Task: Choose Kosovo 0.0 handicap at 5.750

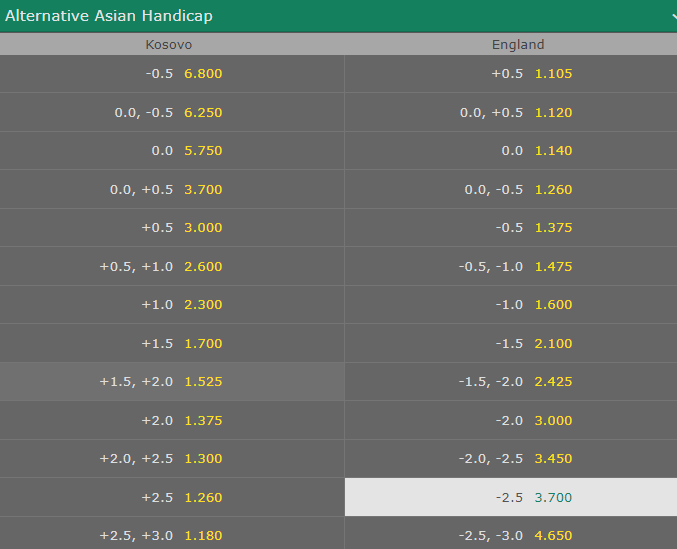Action: coord(172,151)
